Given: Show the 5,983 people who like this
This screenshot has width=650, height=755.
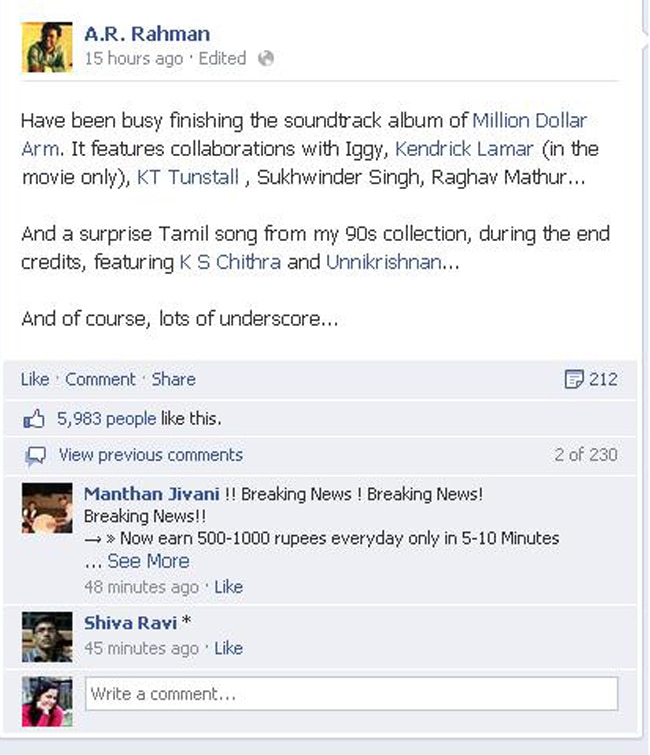Looking at the screenshot, I should (x=106, y=419).
